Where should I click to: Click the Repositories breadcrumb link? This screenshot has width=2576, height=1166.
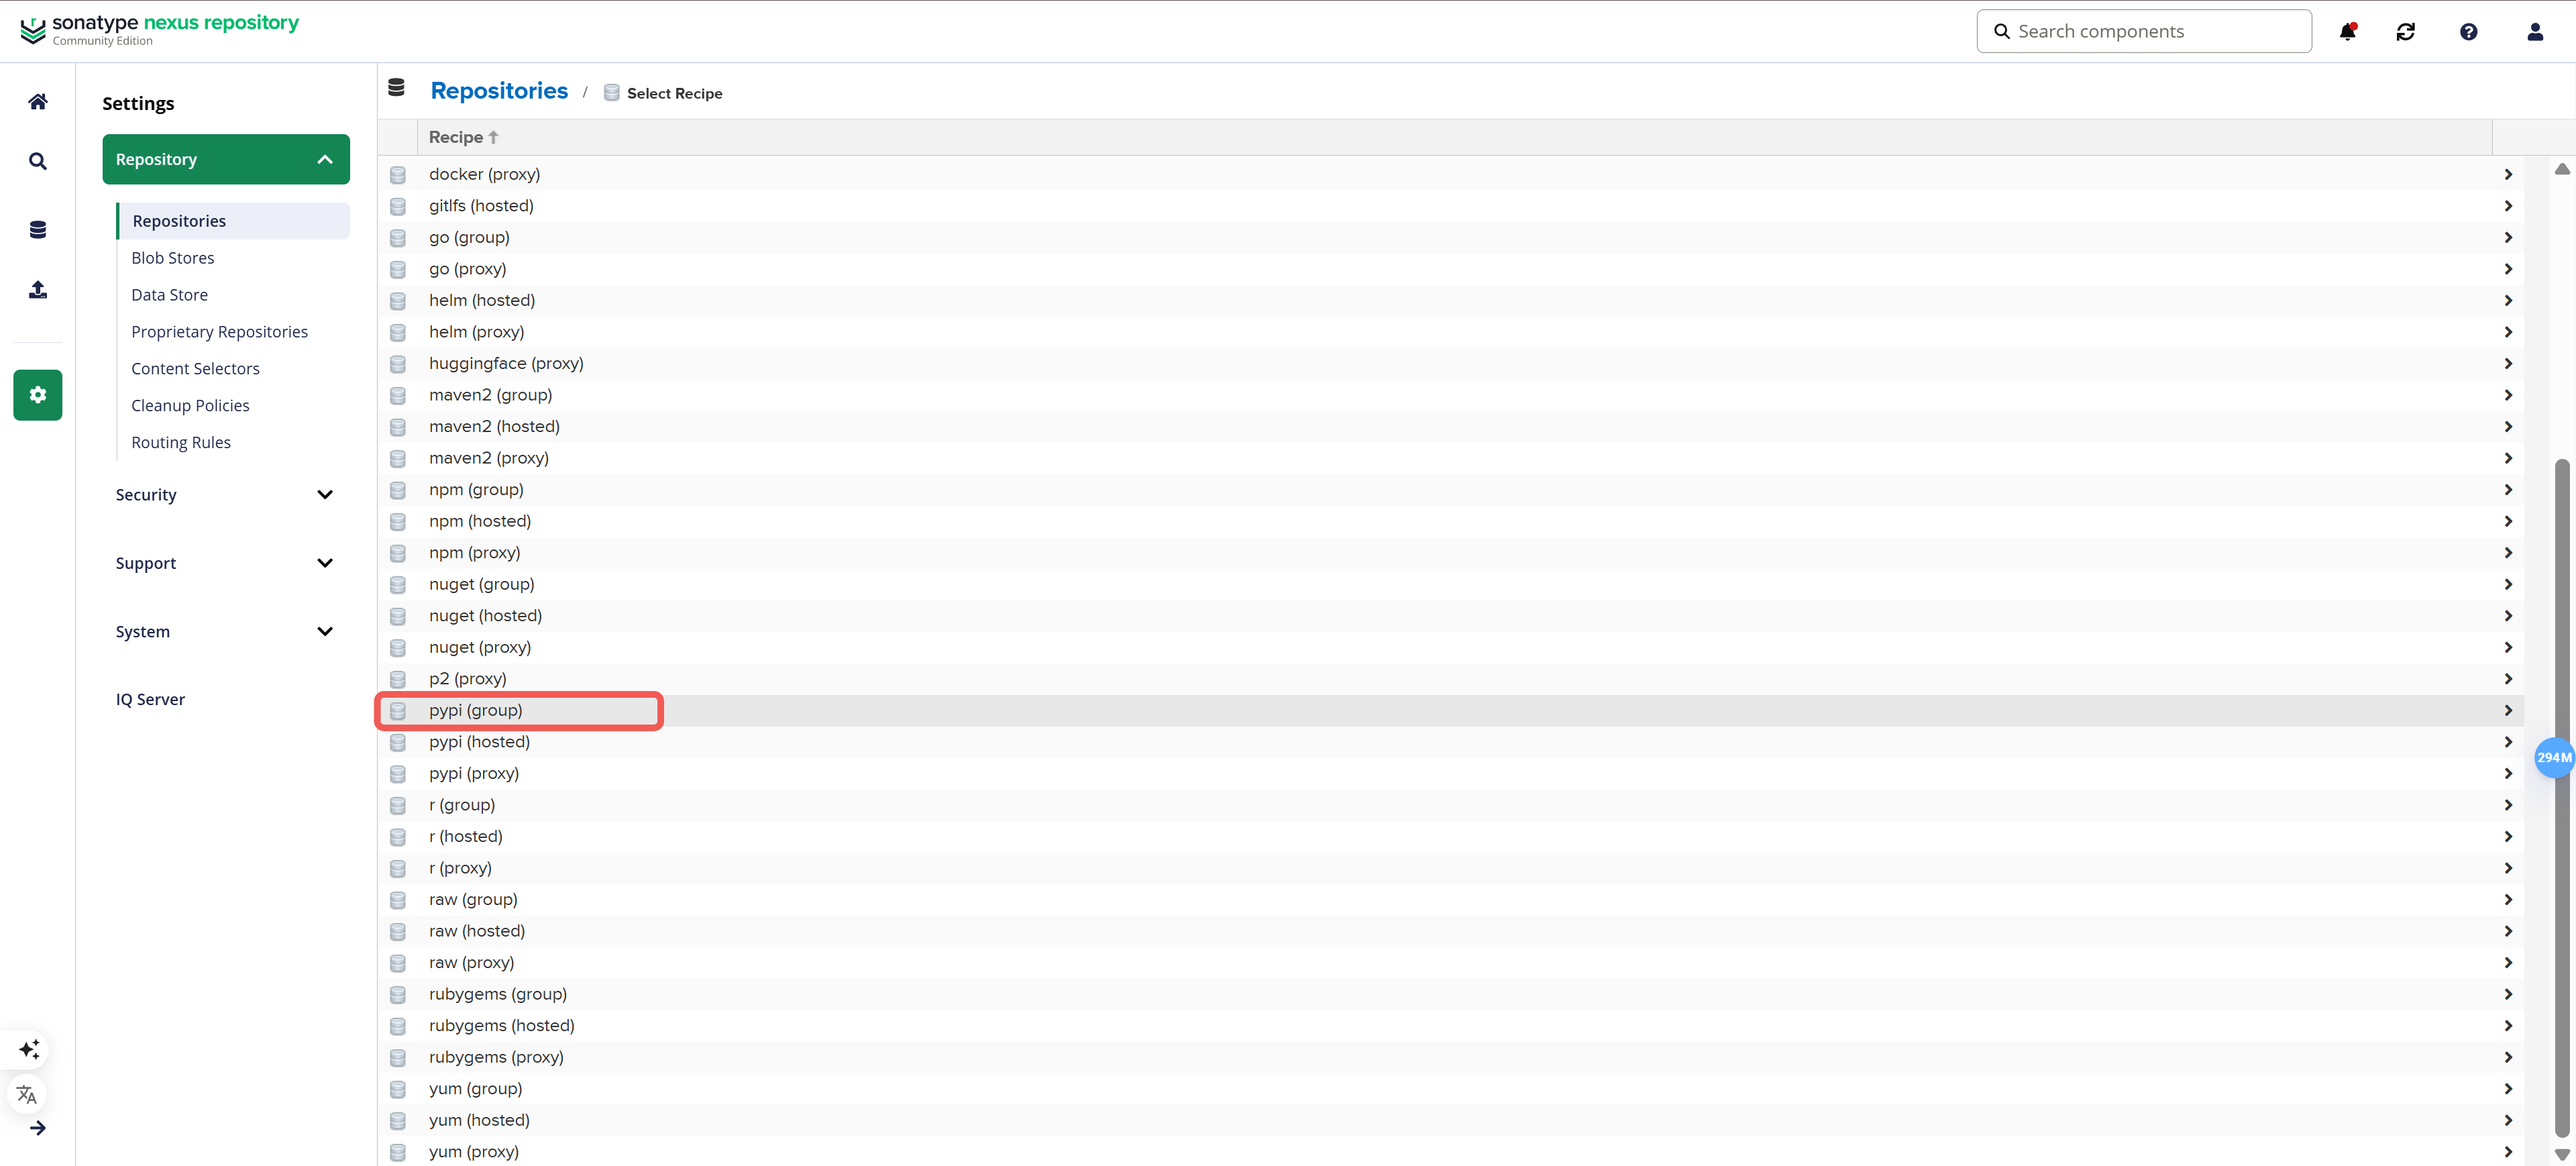point(499,91)
